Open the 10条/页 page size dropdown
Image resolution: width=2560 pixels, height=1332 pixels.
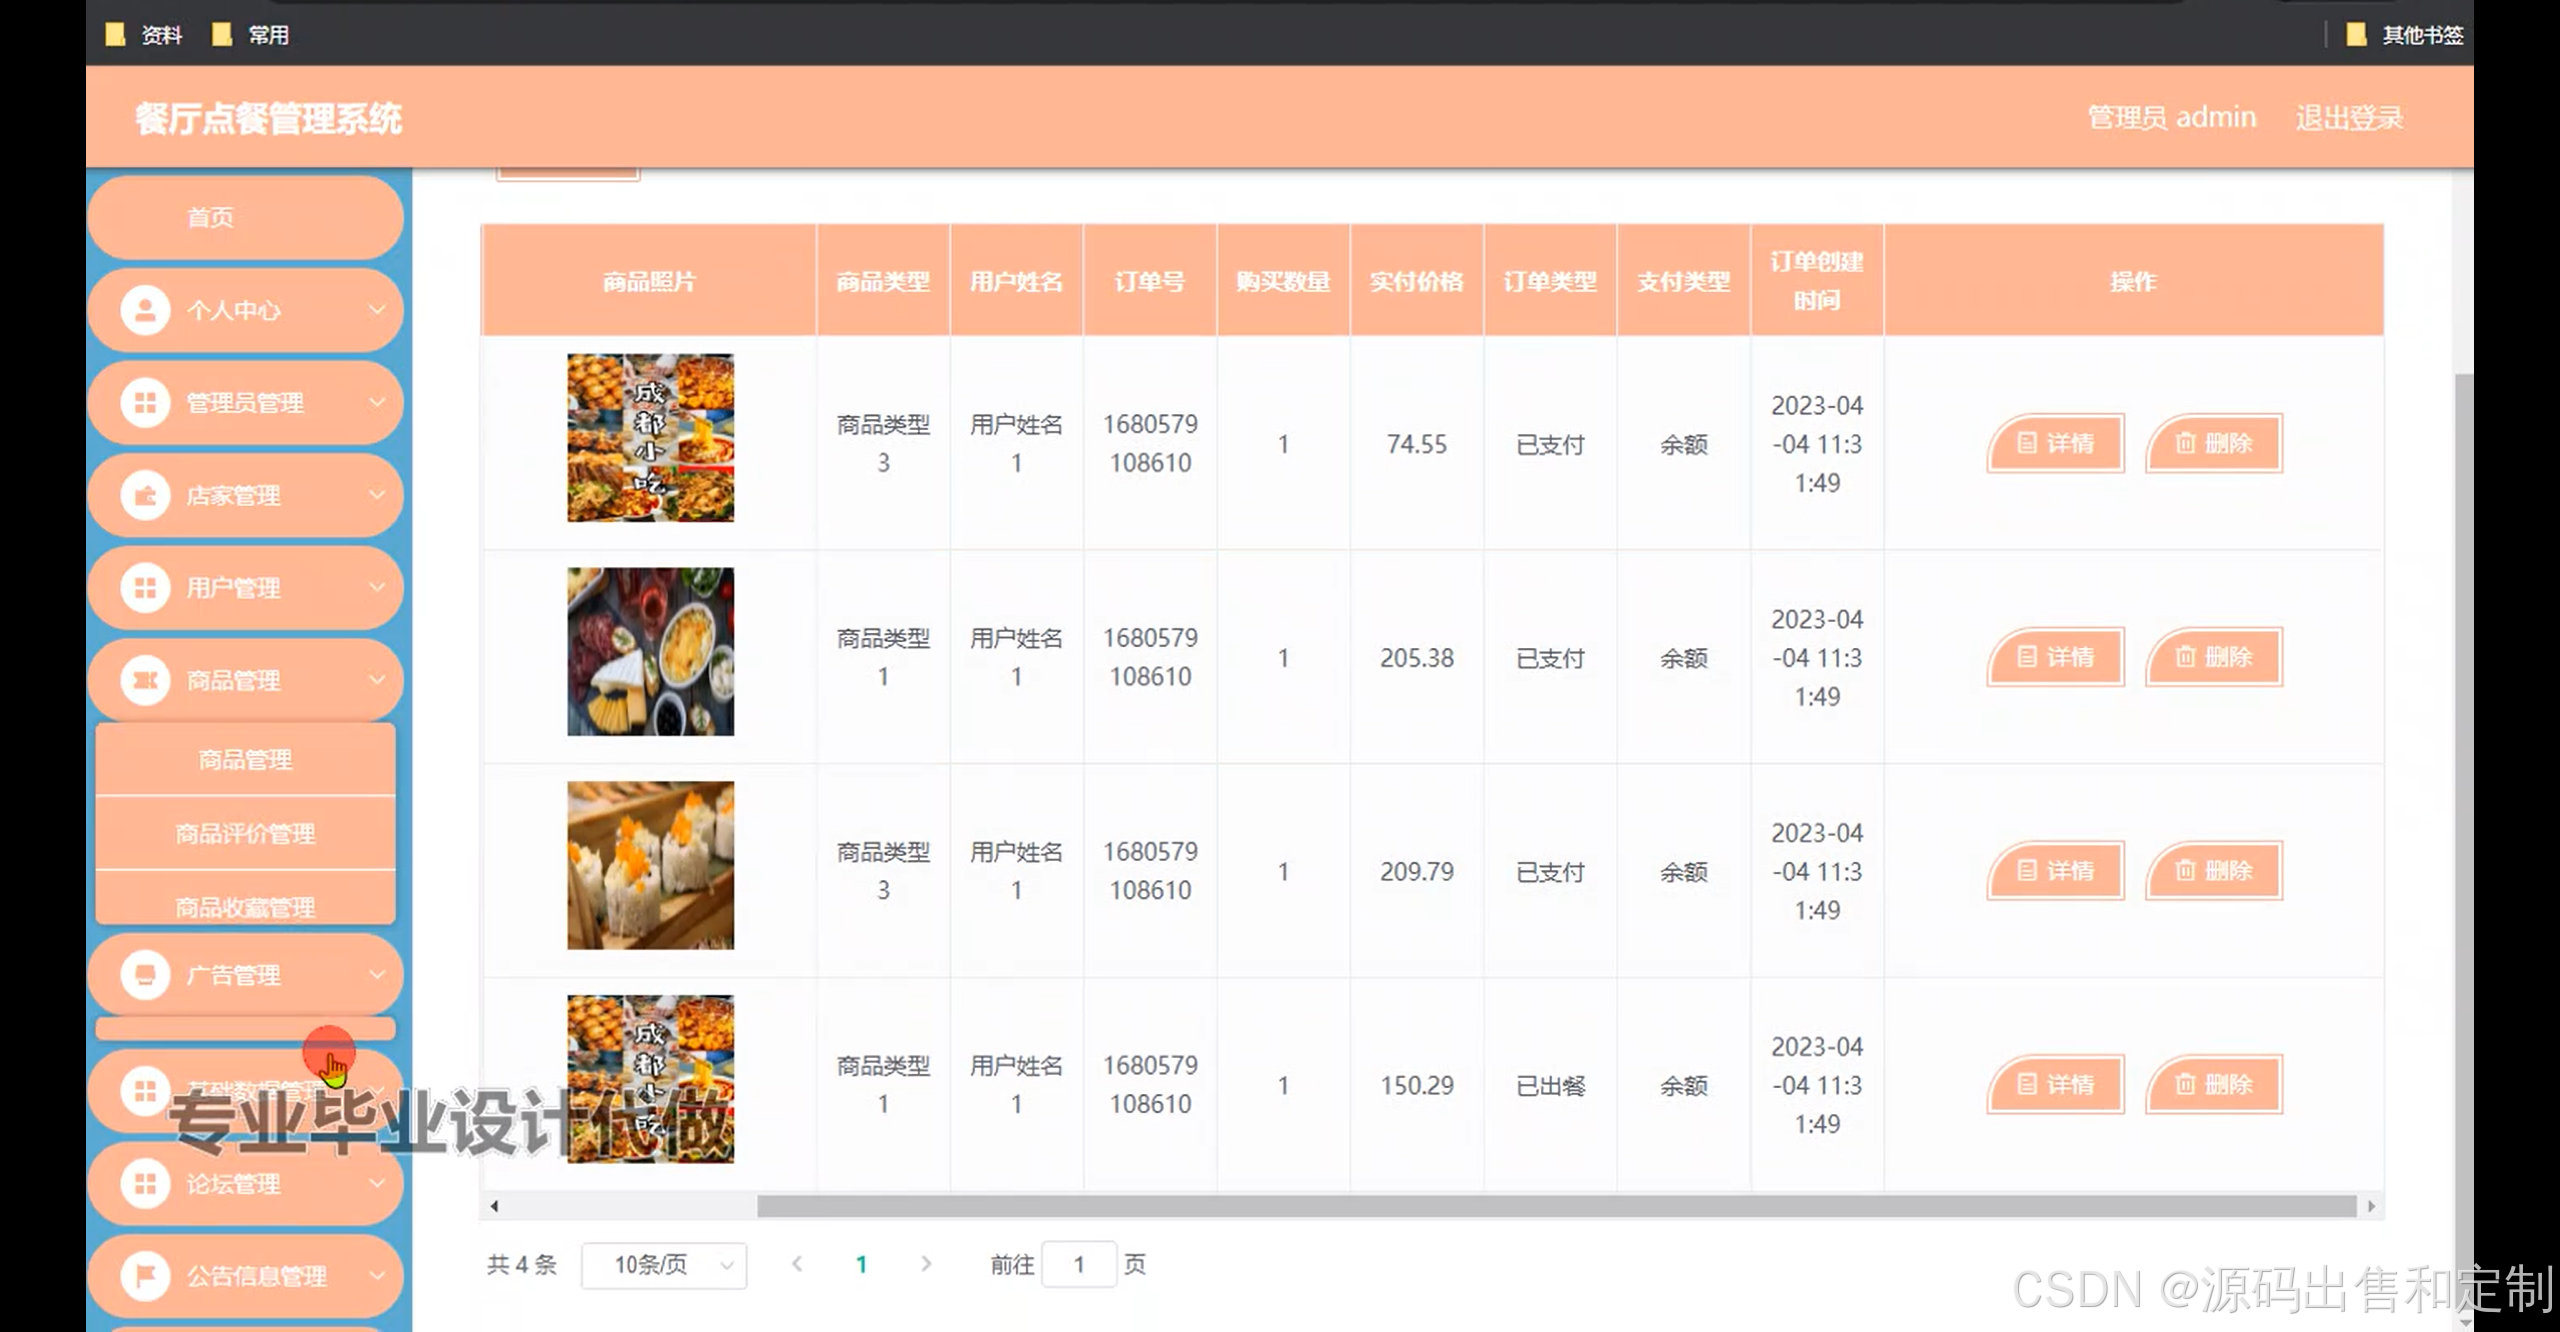point(664,1265)
